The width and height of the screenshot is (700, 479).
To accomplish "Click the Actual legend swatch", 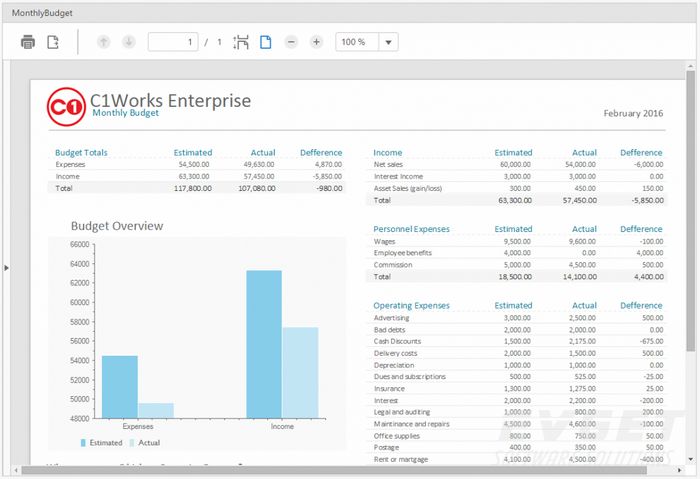I will [x=132, y=443].
